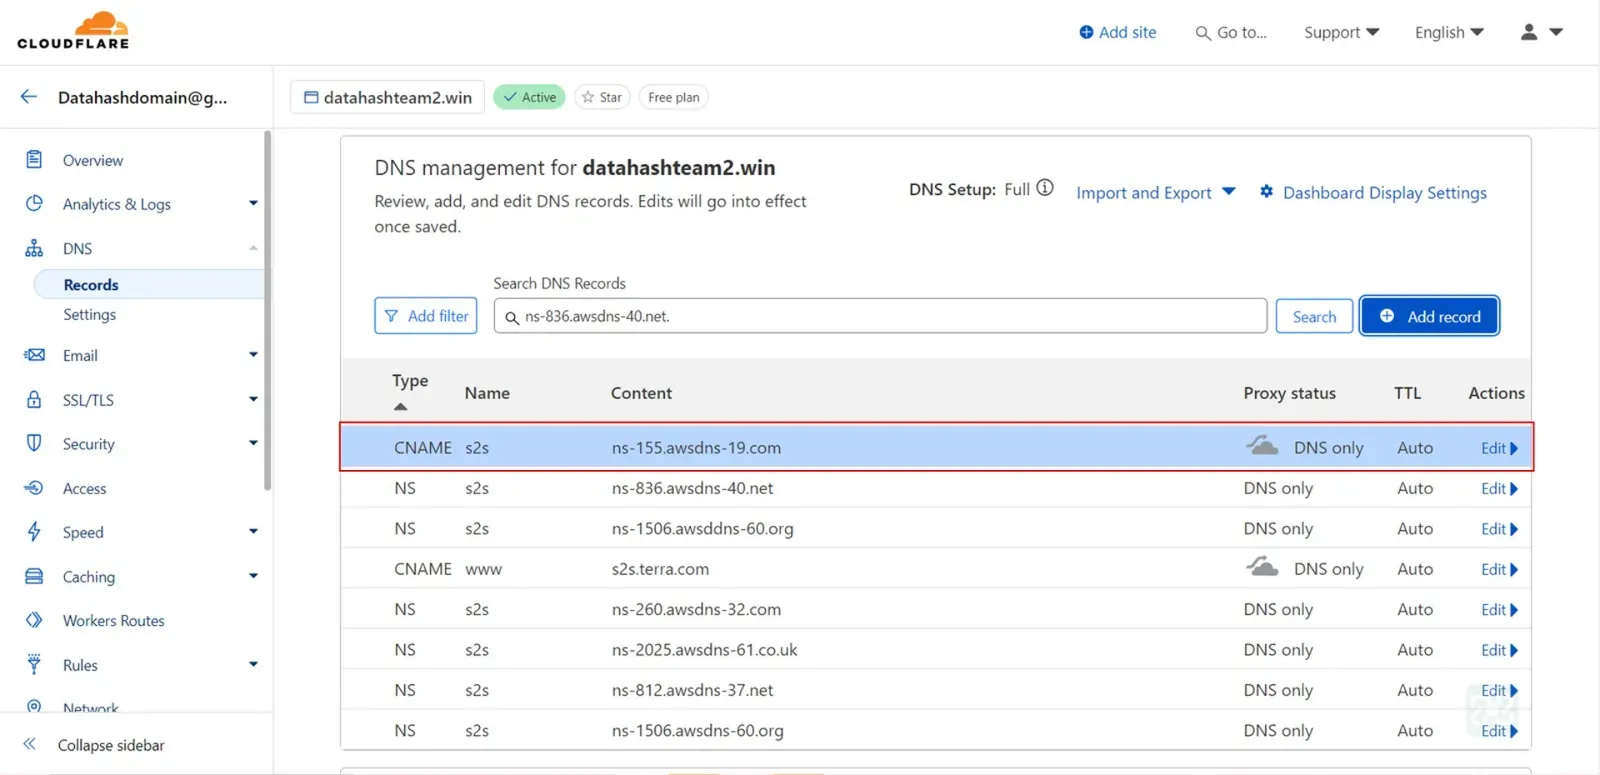Click the Free plan badge

pos(673,97)
